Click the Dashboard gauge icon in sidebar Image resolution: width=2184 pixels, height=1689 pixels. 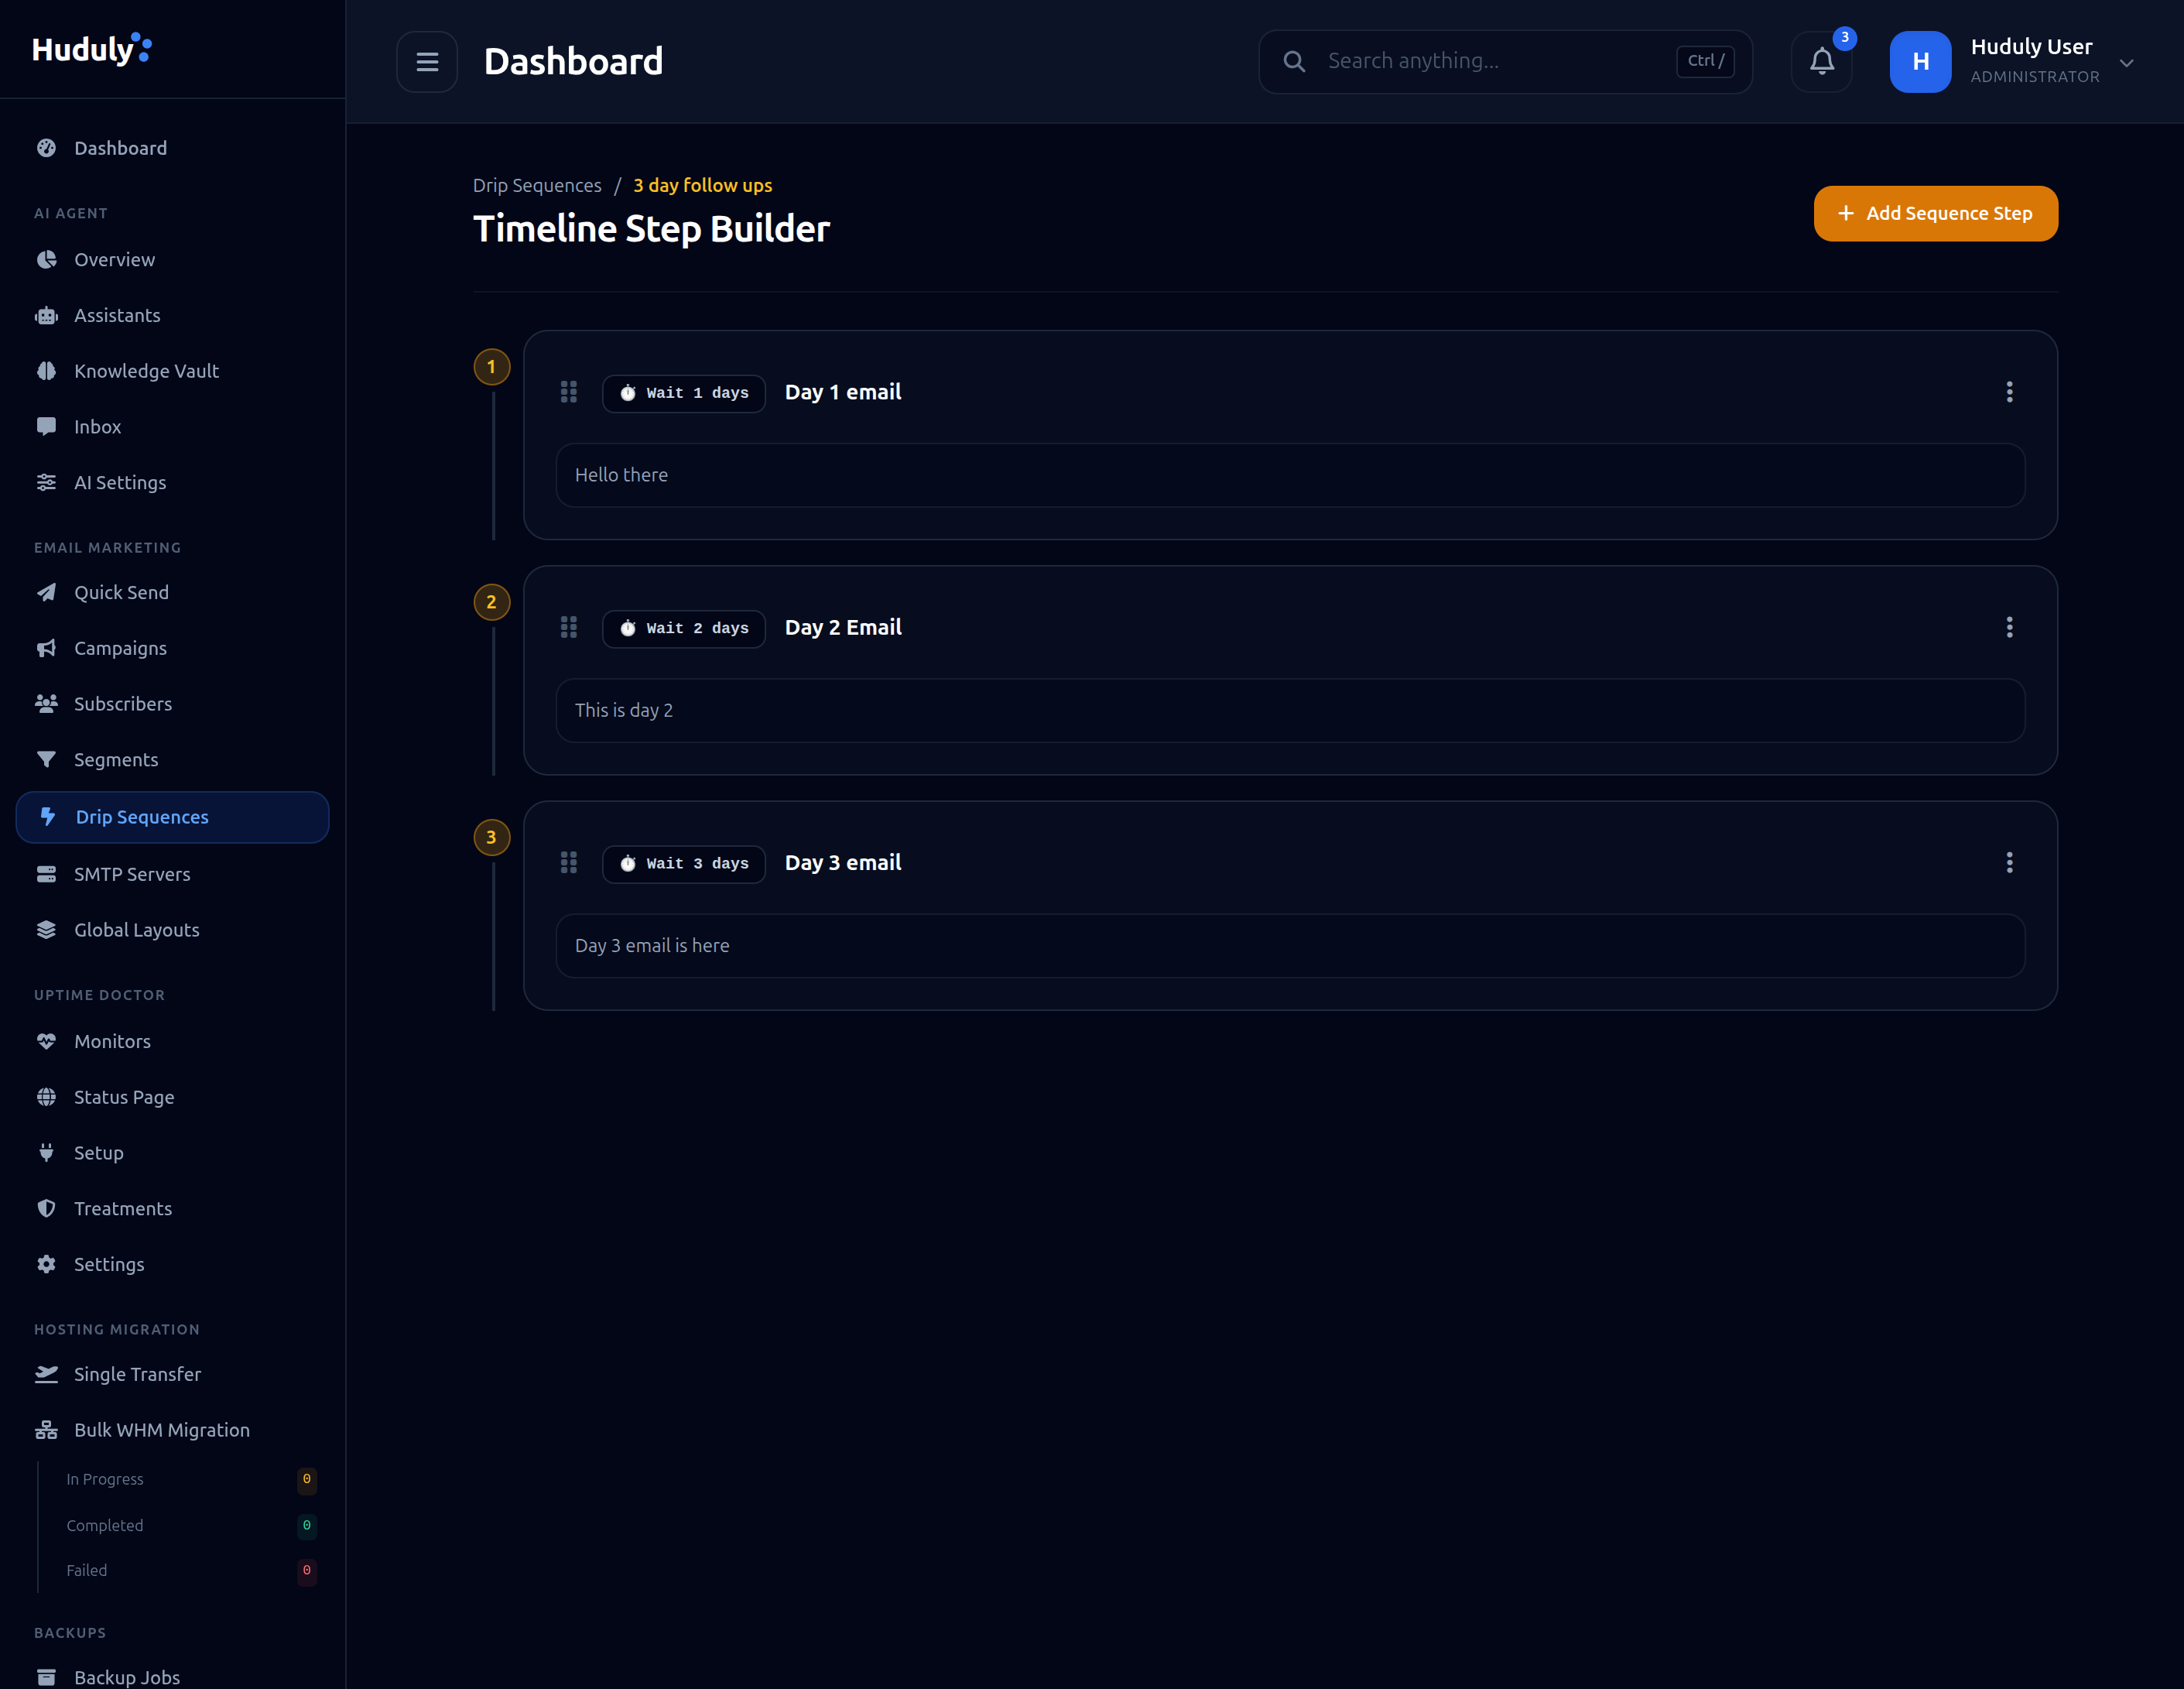(46, 148)
